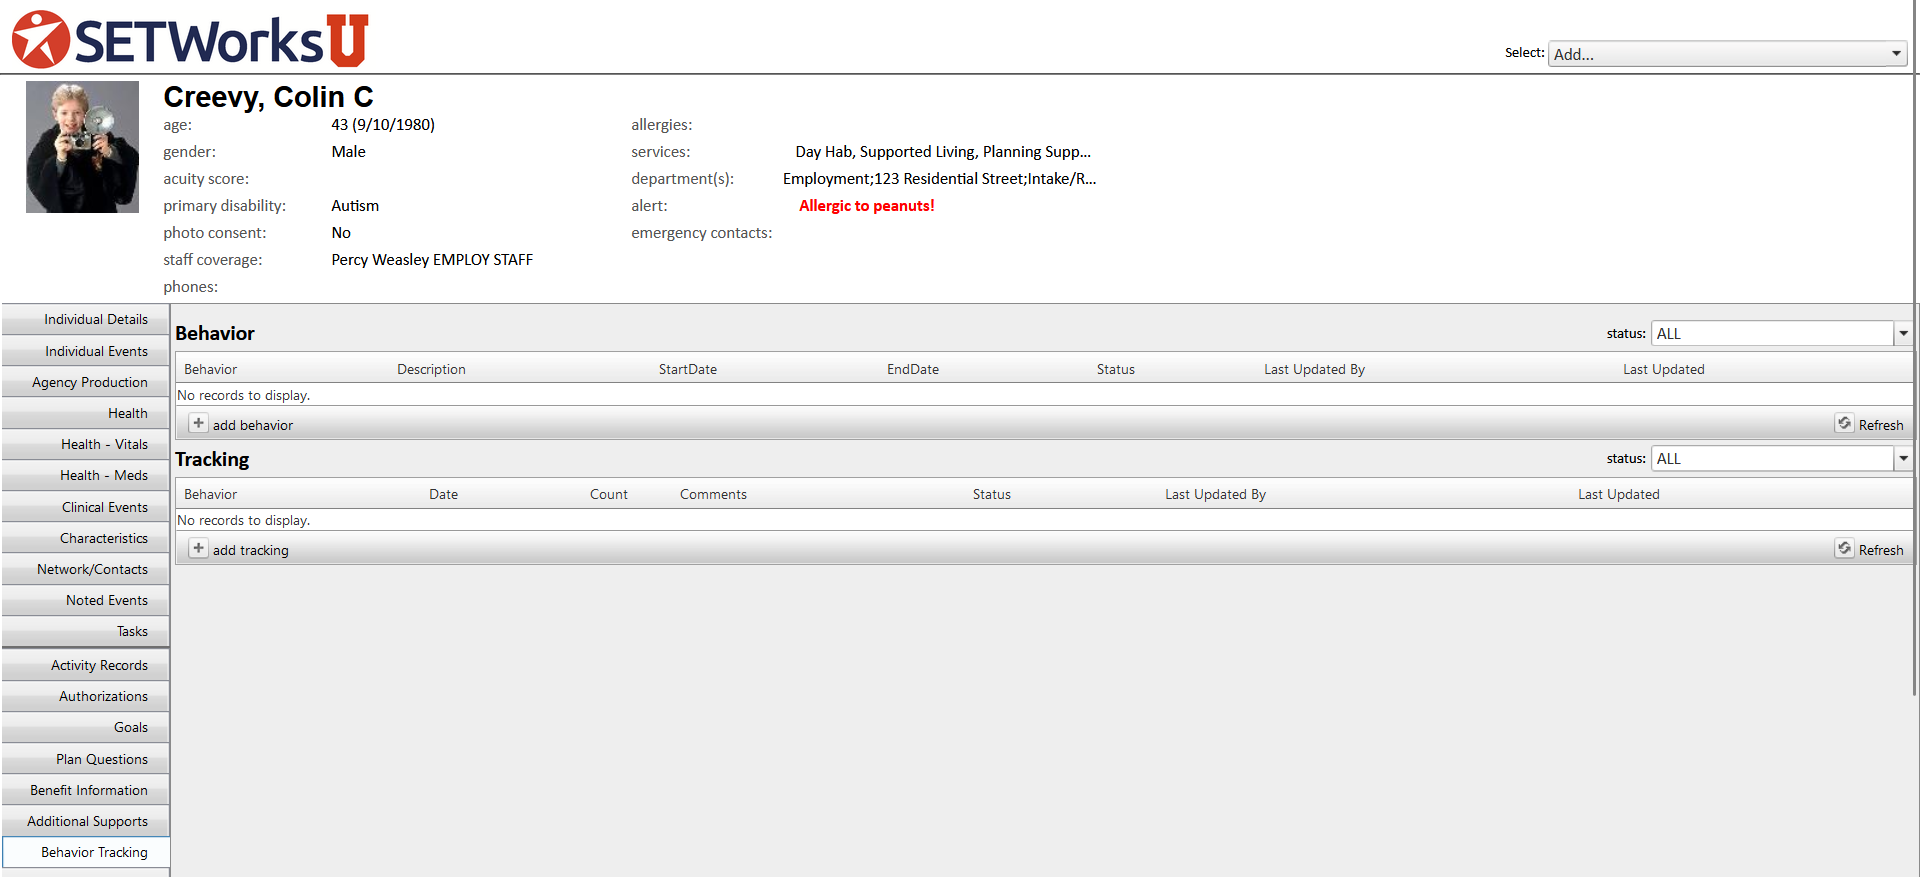This screenshot has height=877, width=1920.
Task: Click the plus icon beside add behavior
Action: pyautogui.click(x=198, y=423)
